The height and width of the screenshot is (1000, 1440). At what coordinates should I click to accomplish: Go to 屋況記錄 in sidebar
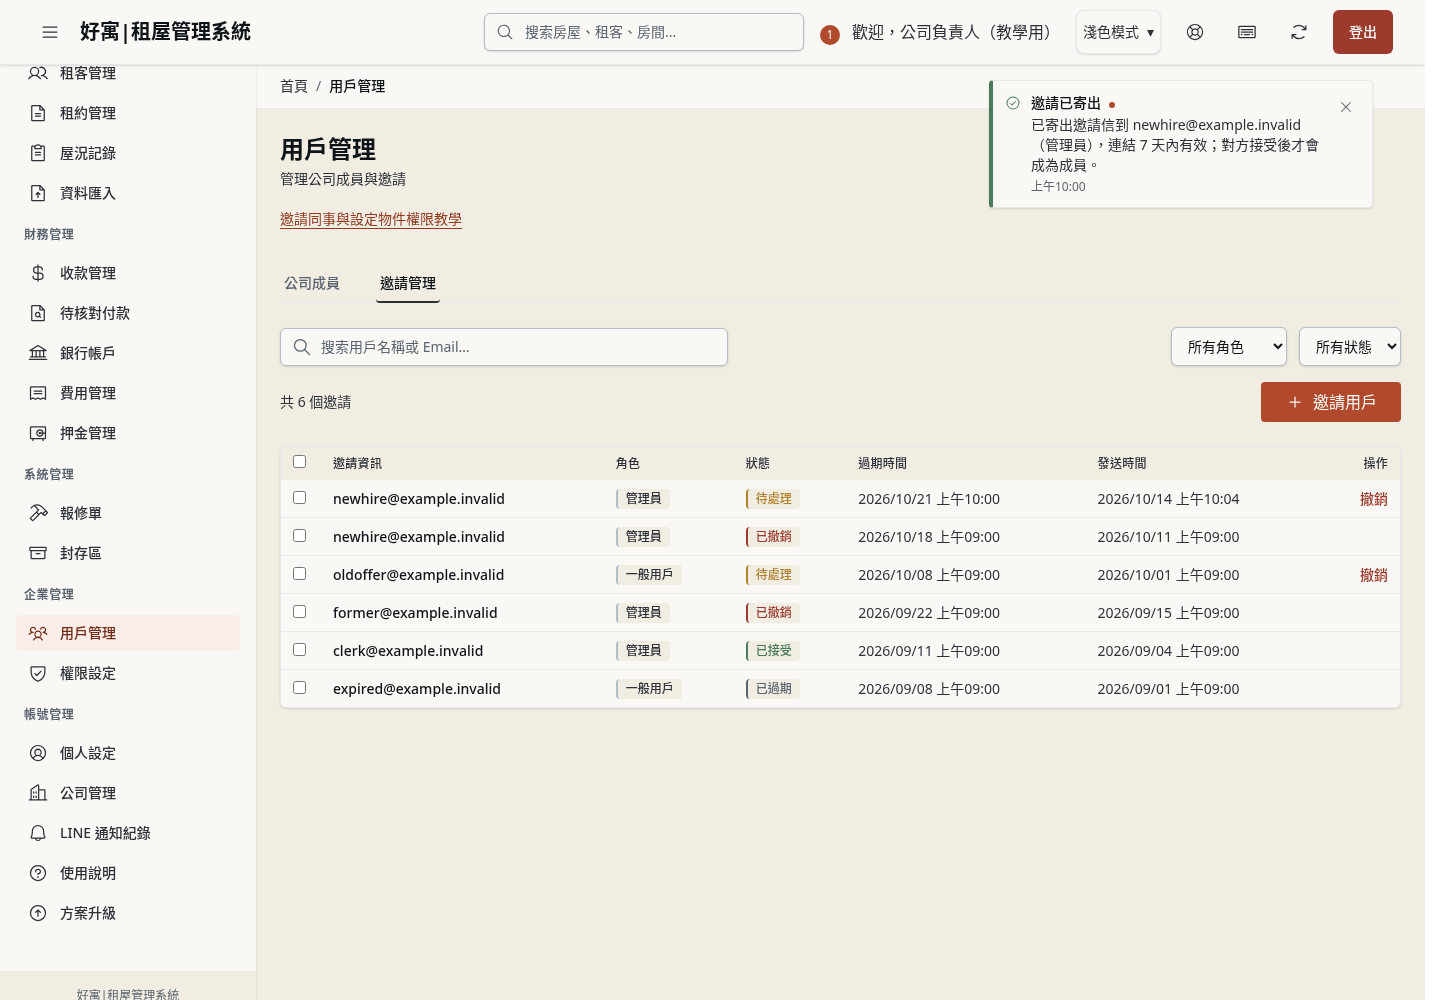click(x=128, y=153)
